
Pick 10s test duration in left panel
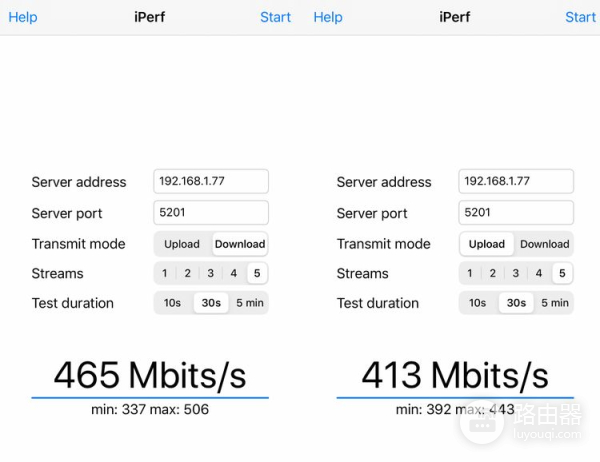point(173,303)
